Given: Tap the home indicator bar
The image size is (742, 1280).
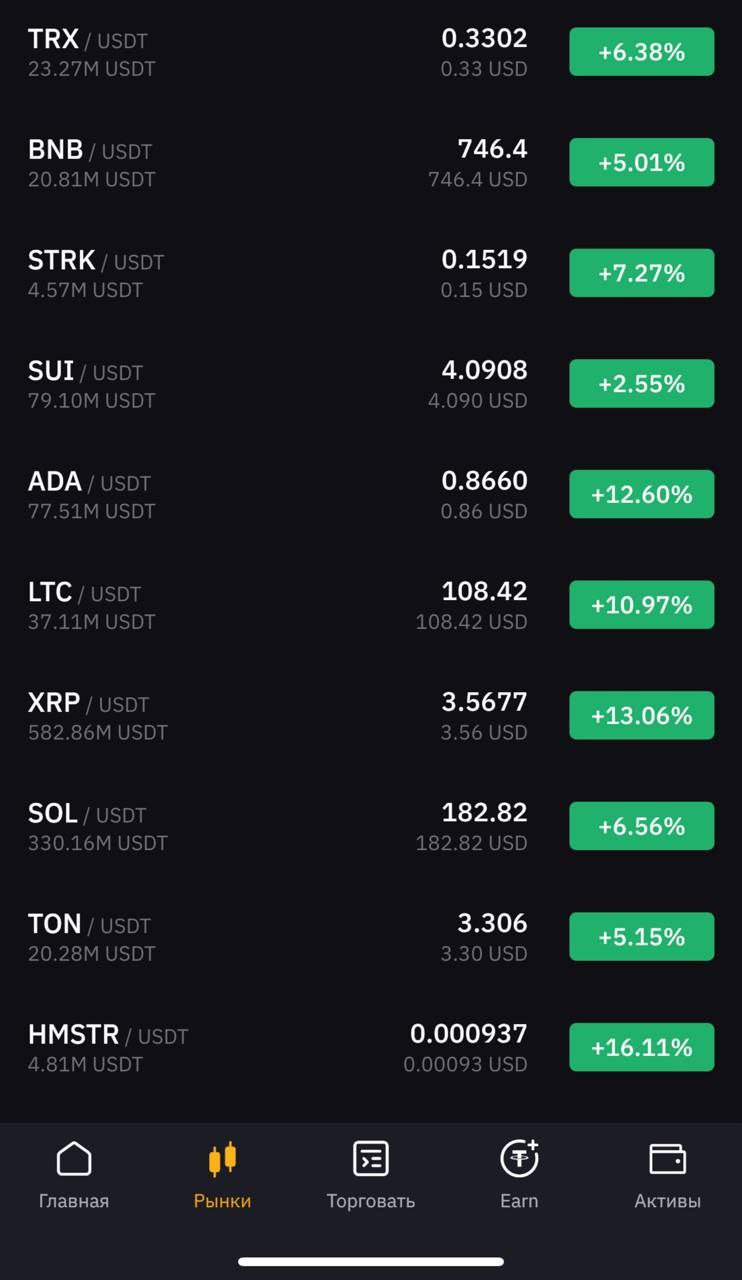Looking at the screenshot, I should (371, 1262).
